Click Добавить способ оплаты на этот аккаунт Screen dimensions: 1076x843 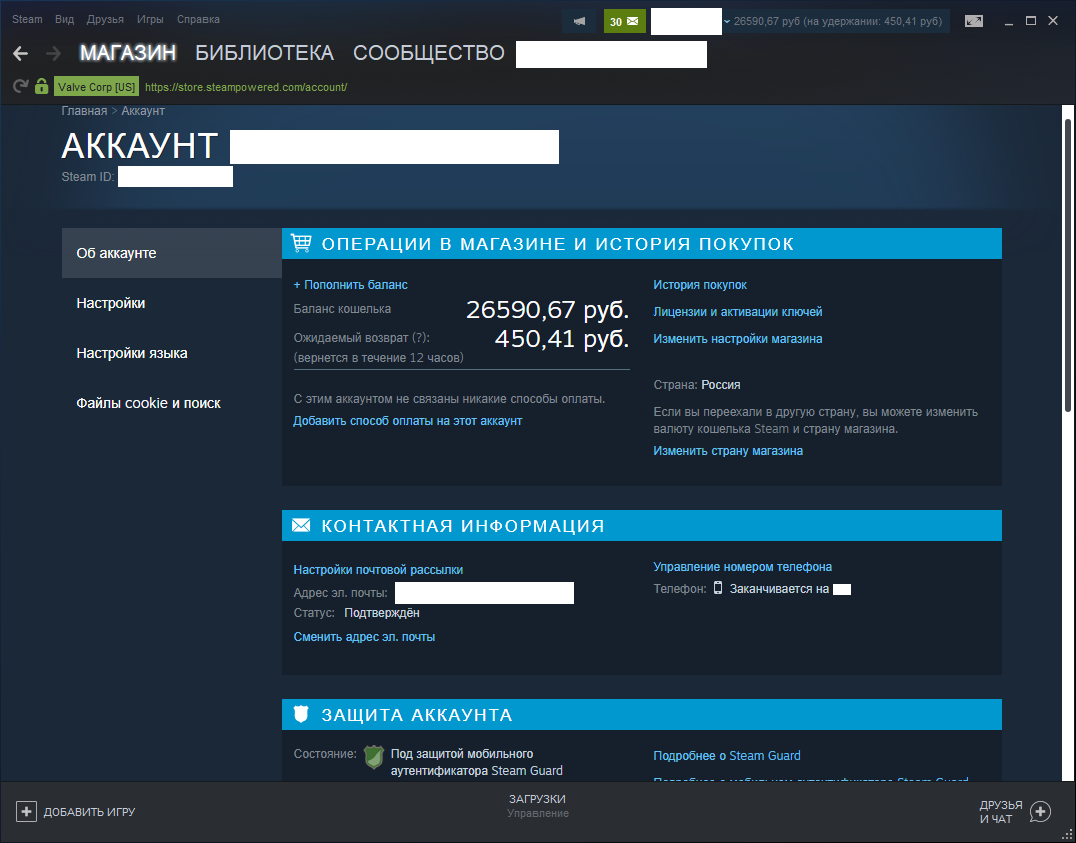[408, 421]
